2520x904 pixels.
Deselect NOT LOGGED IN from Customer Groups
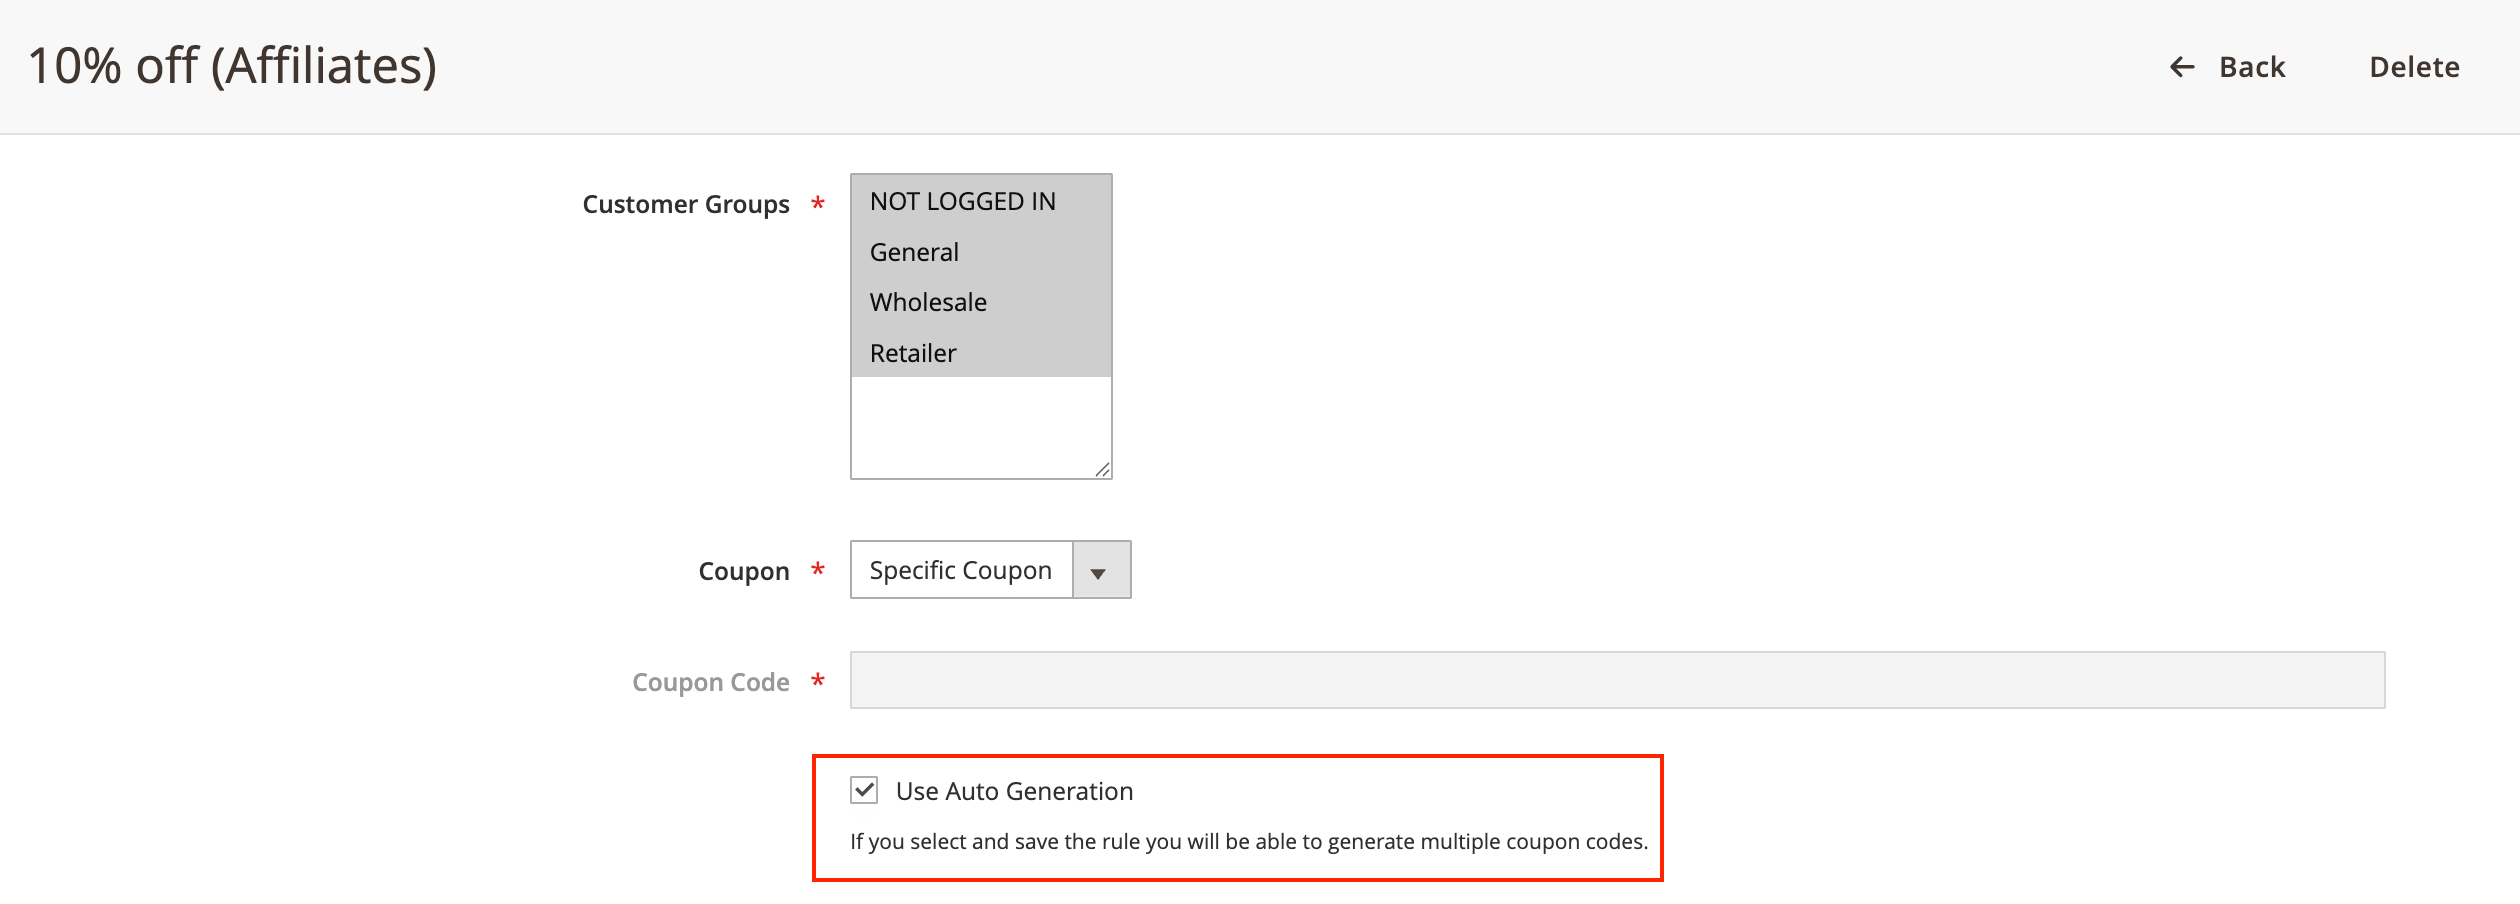tap(962, 201)
